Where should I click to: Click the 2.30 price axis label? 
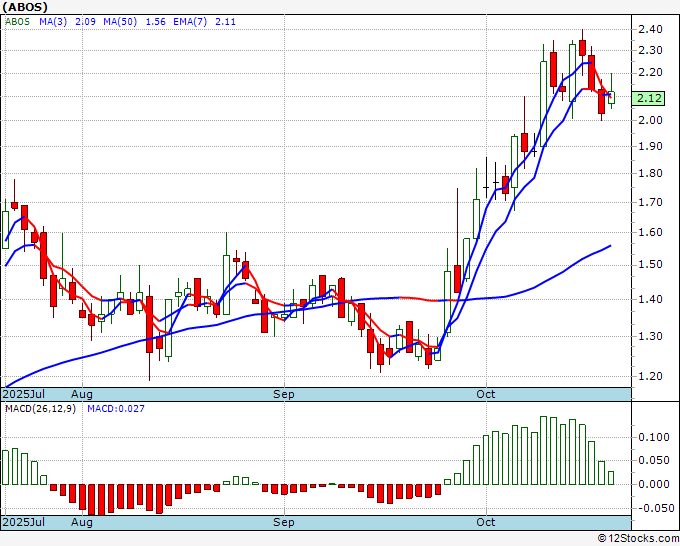650,50
